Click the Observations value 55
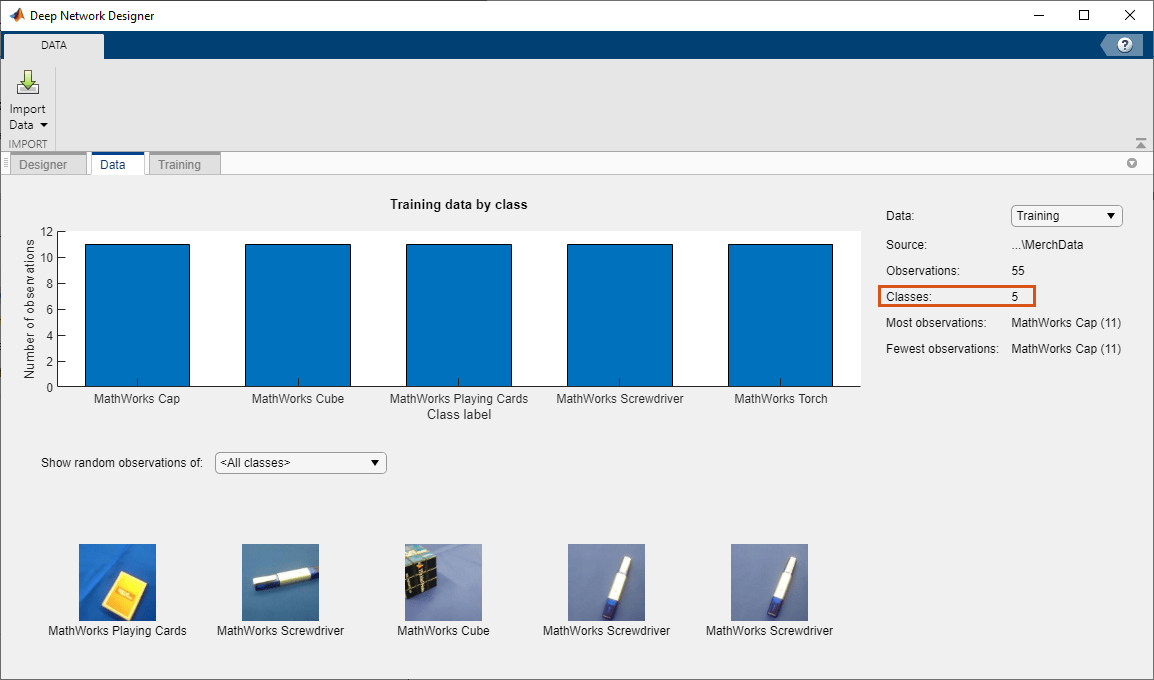 1018,271
